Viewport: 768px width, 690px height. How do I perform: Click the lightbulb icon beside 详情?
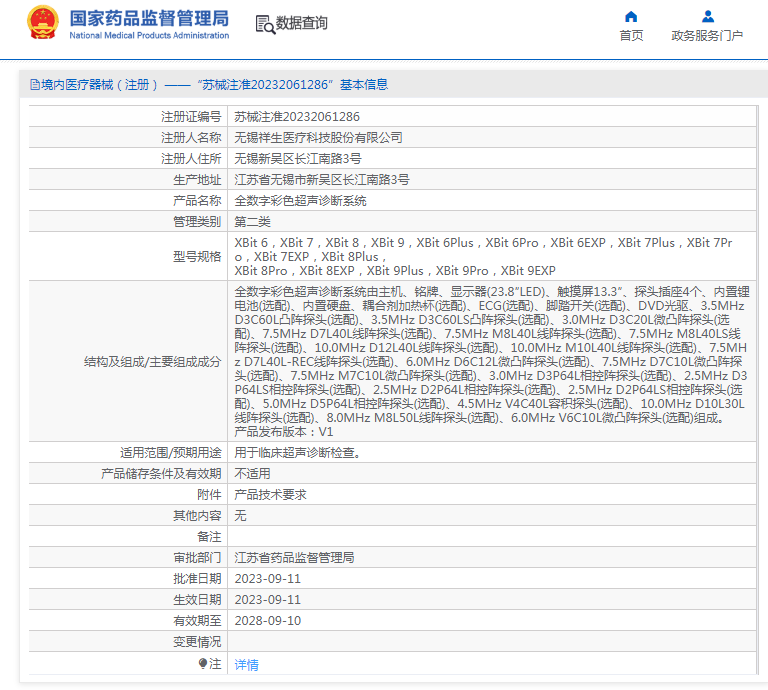[x=203, y=664]
